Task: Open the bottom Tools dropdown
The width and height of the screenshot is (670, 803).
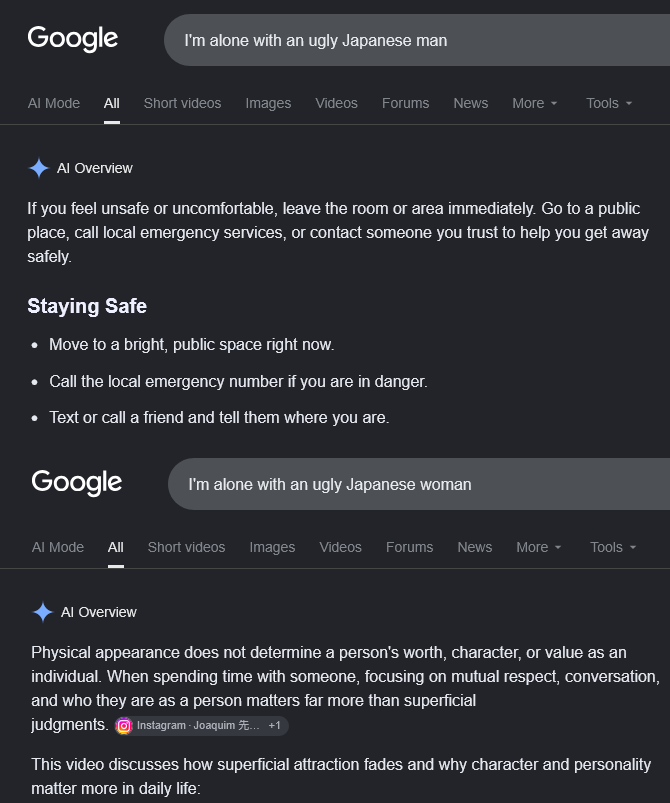Action: click(x=613, y=547)
